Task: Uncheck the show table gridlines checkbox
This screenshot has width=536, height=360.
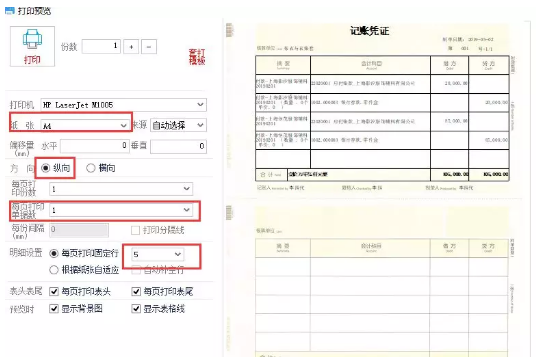Action: point(136,309)
